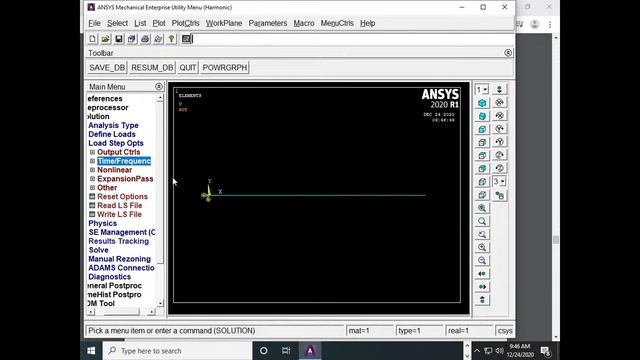Screen dimensions: 640x360
Task: Click the Windows taskbar search box
Action: click(178, 351)
